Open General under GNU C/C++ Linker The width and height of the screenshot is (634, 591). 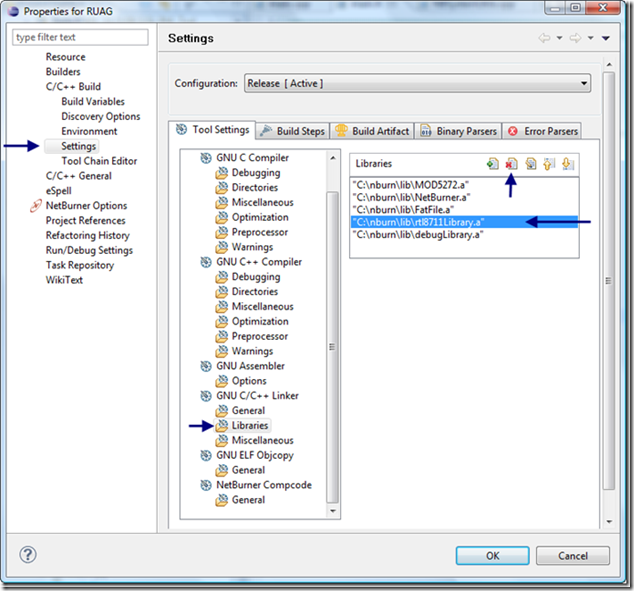(x=248, y=411)
